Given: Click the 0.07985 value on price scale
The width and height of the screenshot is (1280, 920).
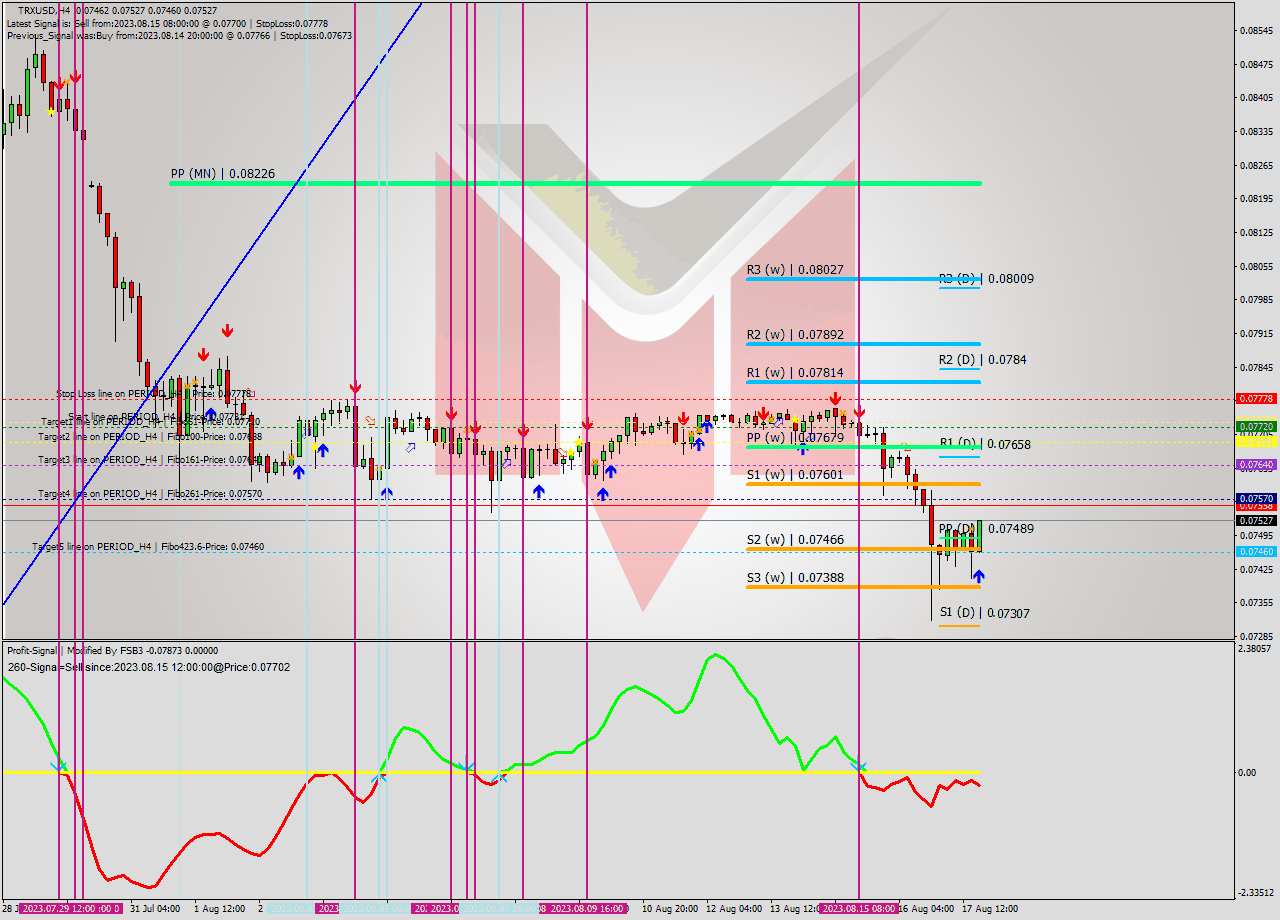Looking at the screenshot, I should [1256, 300].
